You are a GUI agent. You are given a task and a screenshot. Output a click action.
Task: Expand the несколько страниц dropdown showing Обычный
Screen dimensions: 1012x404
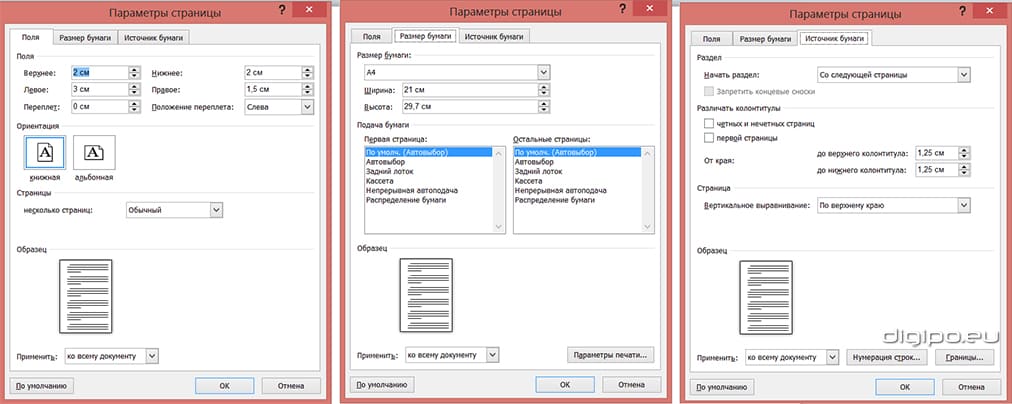(216, 210)
